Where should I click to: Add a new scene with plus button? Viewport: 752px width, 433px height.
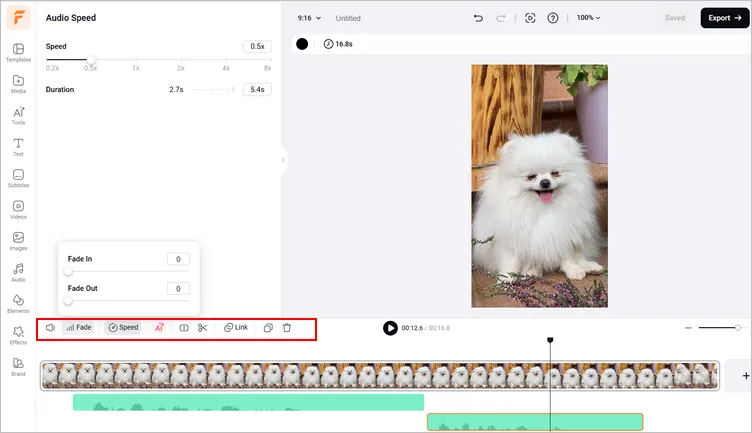click(746, 375)
